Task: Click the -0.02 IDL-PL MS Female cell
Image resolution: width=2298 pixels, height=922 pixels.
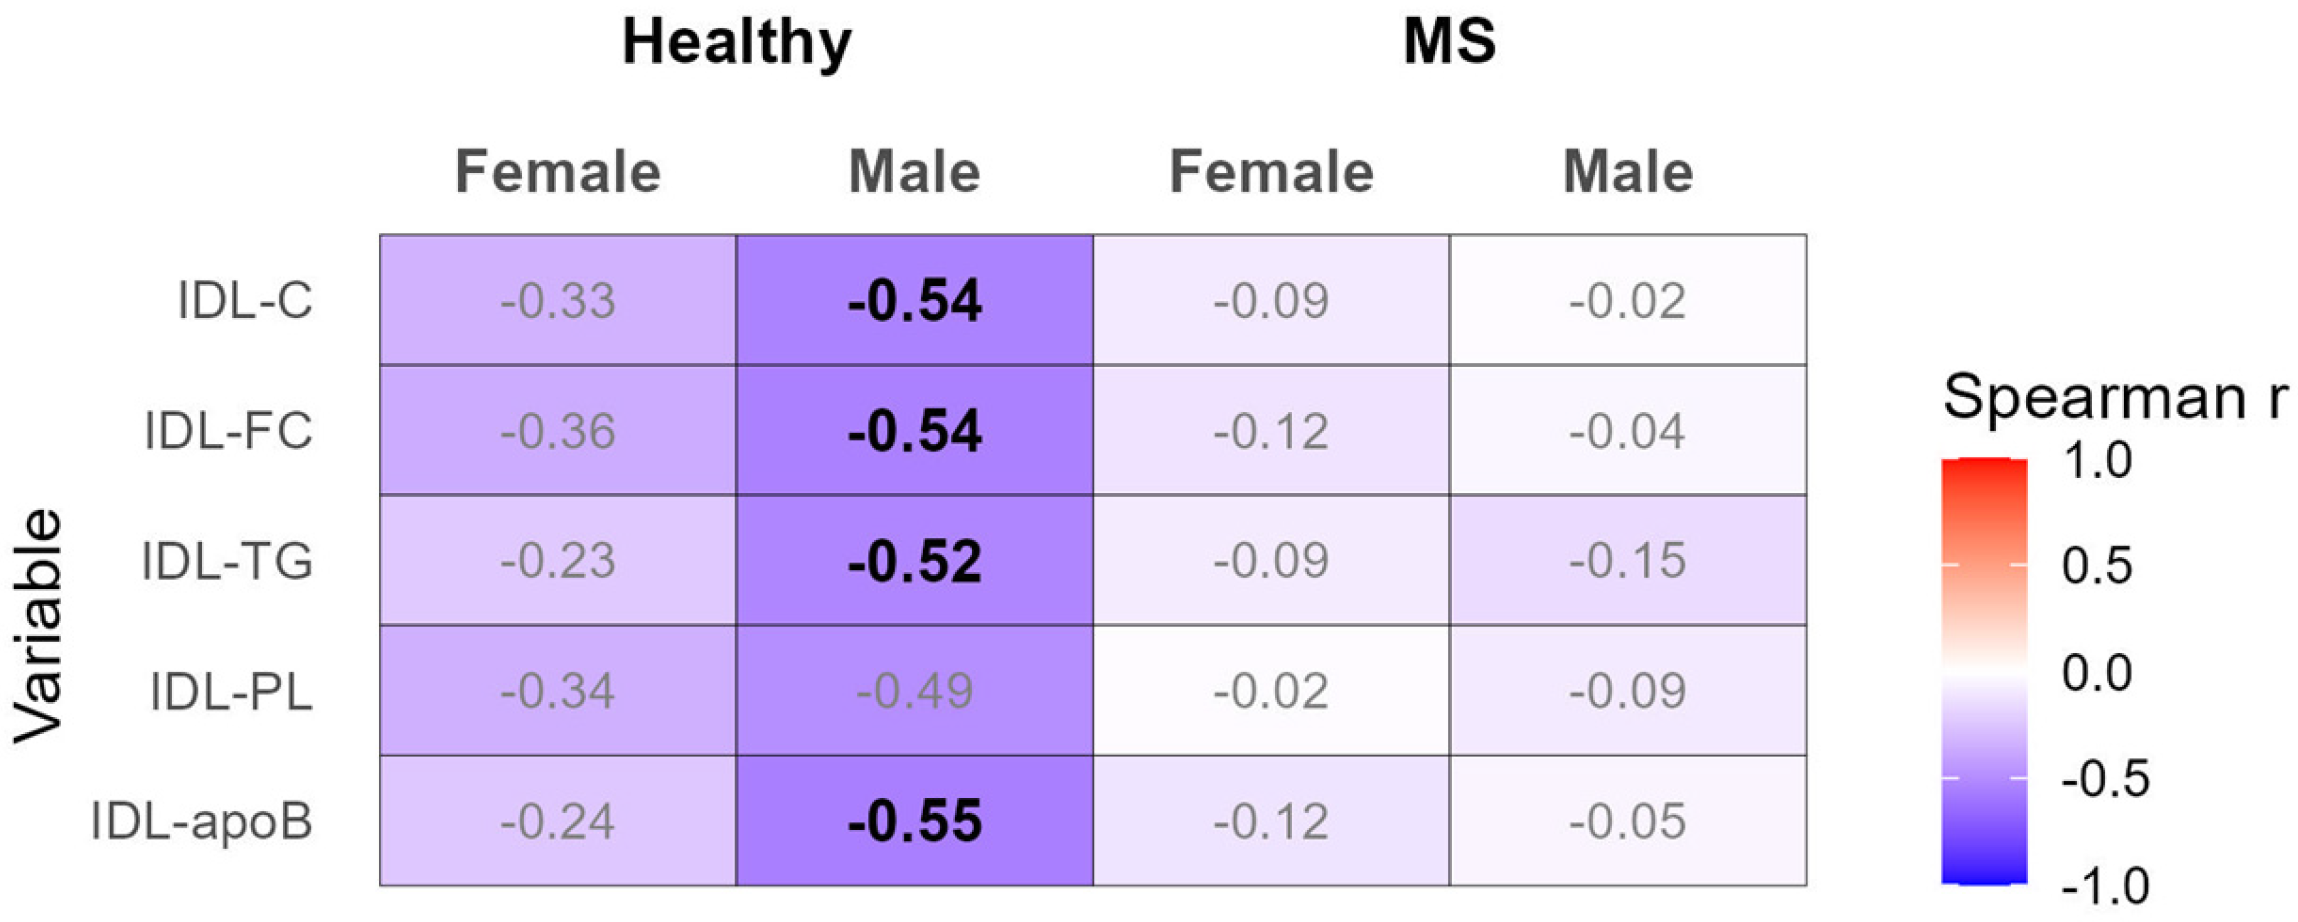Action: pyautogui.click(x=1270, y=691)
